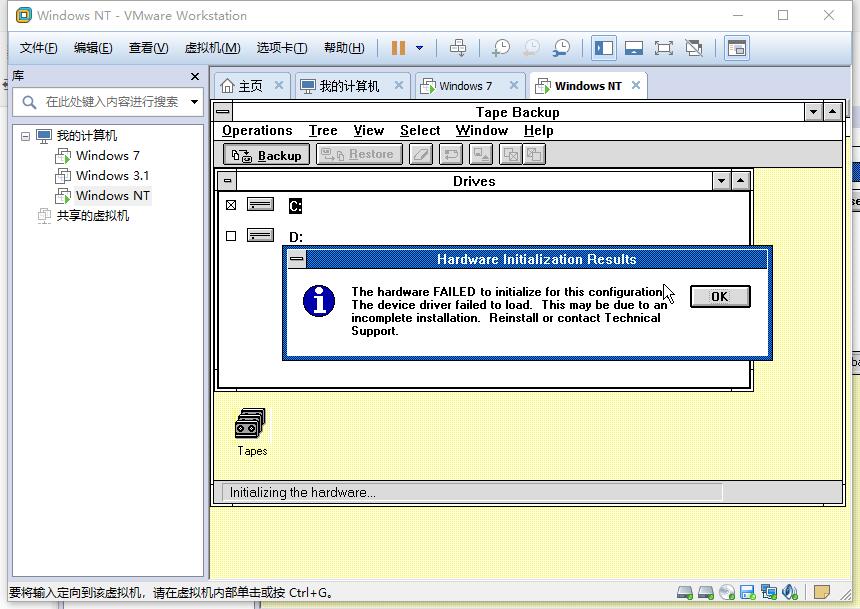
Task: Close the 主页 tab
Action: coord(279,85)
